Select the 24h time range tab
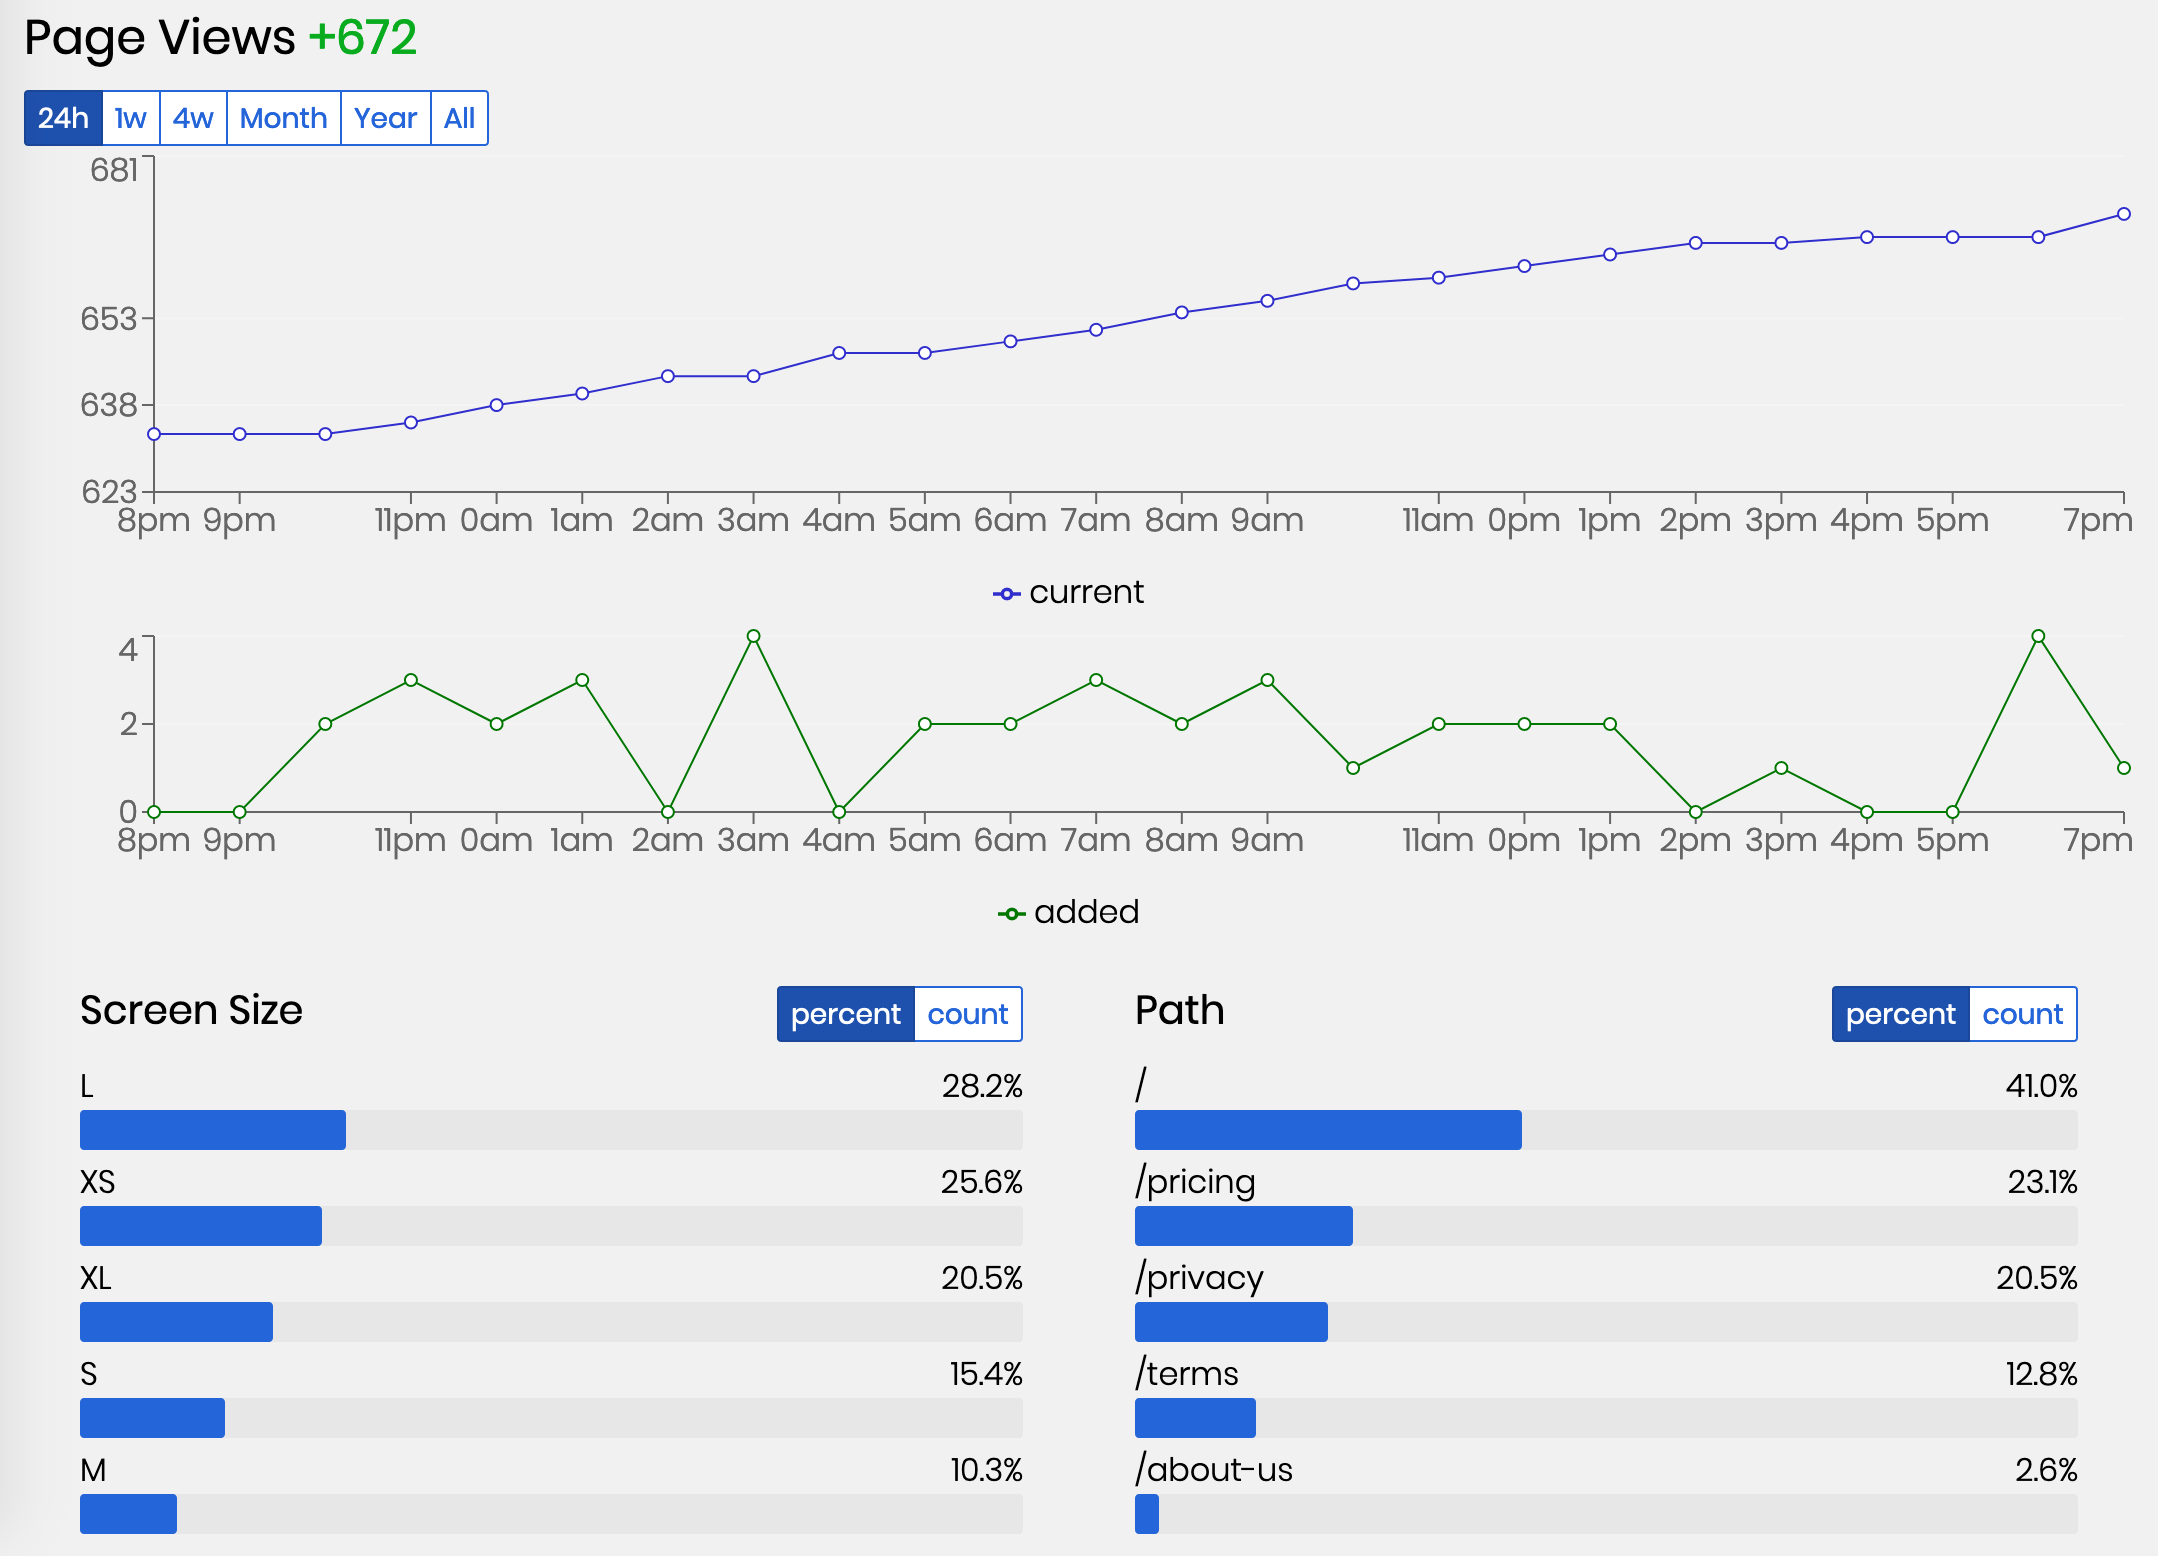This screenshot has width=2158, height=1556. pos(63,118)
